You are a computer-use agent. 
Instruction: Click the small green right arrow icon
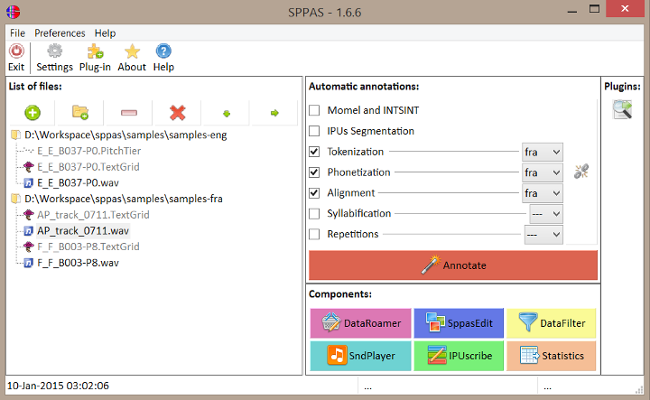point(274,113)
